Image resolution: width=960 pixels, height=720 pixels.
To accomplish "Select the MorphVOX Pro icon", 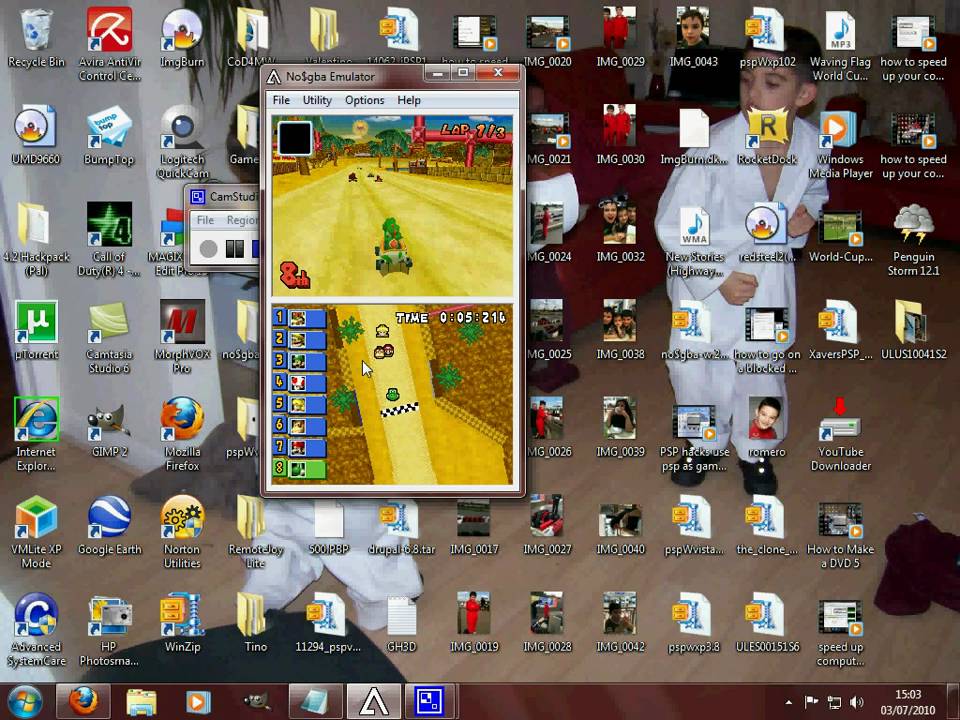I will [x=182, y=337].
